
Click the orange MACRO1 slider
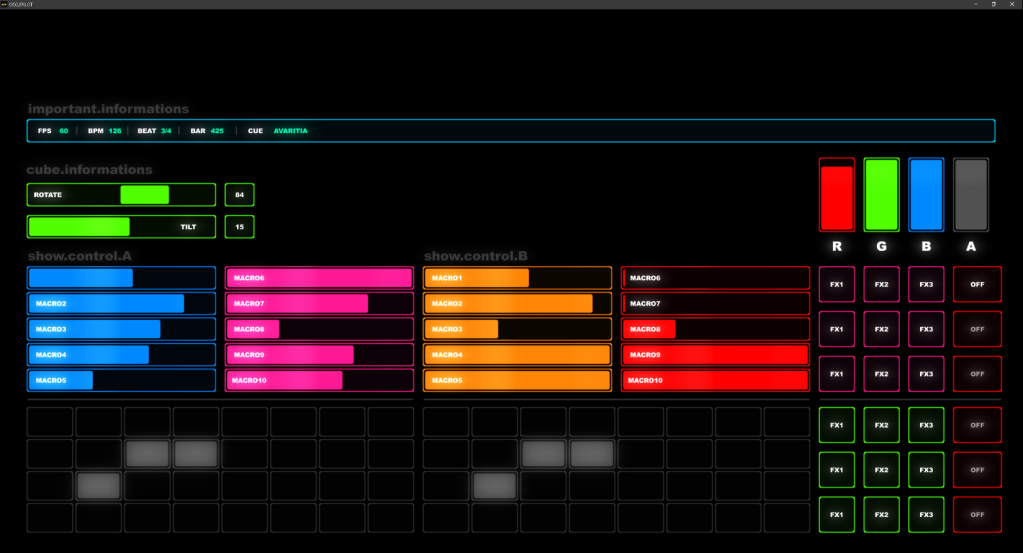(517, 278)
